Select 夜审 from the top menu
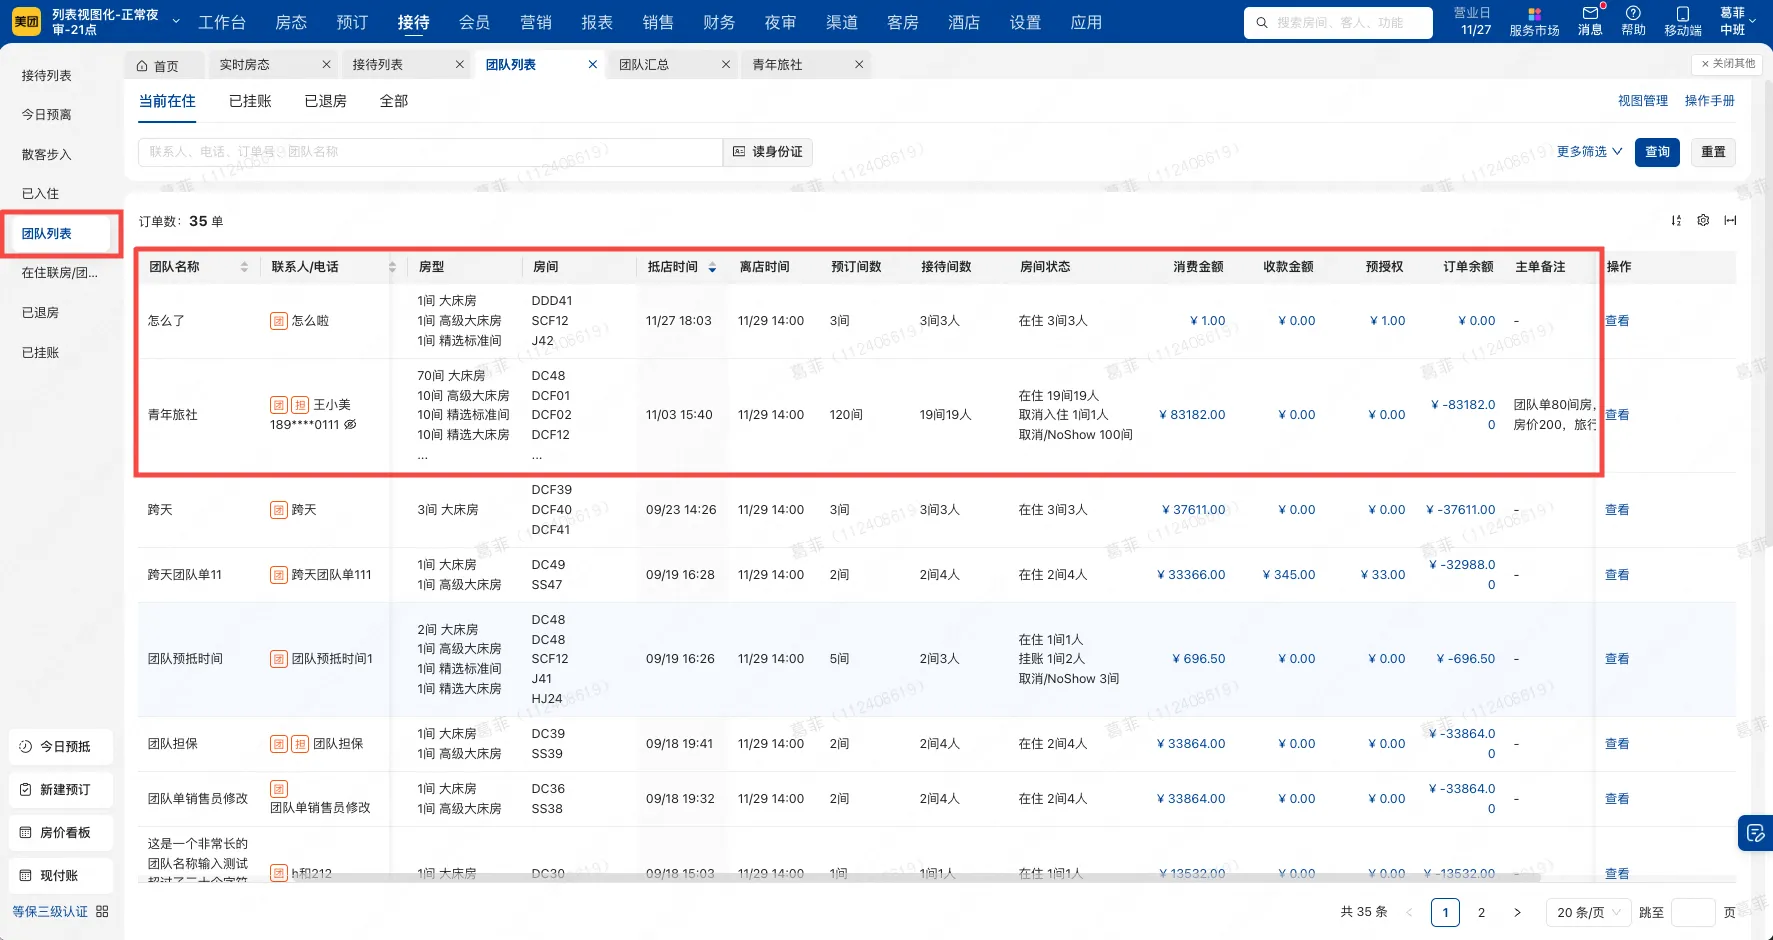This screenshot has height=940, width=1773. 780,21
